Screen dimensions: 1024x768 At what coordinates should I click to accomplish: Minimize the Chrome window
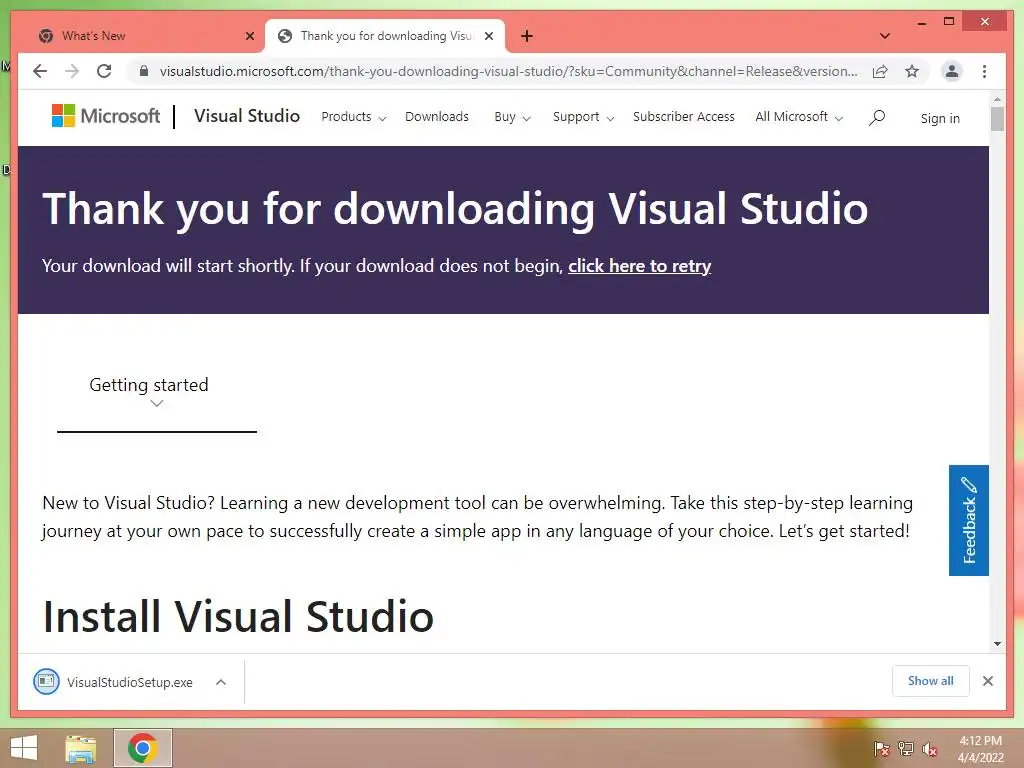[x=921, y=23]
